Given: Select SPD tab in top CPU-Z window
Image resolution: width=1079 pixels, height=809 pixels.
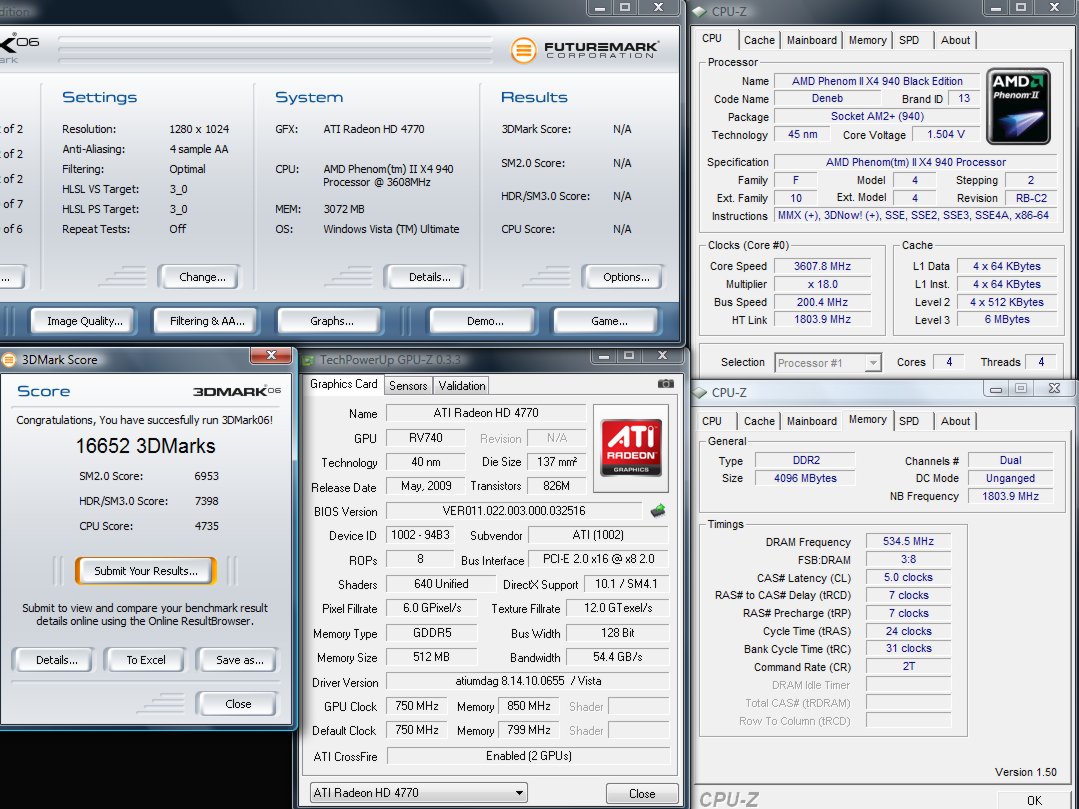Looking at the screenshot, I should click(x=909, y=41).
